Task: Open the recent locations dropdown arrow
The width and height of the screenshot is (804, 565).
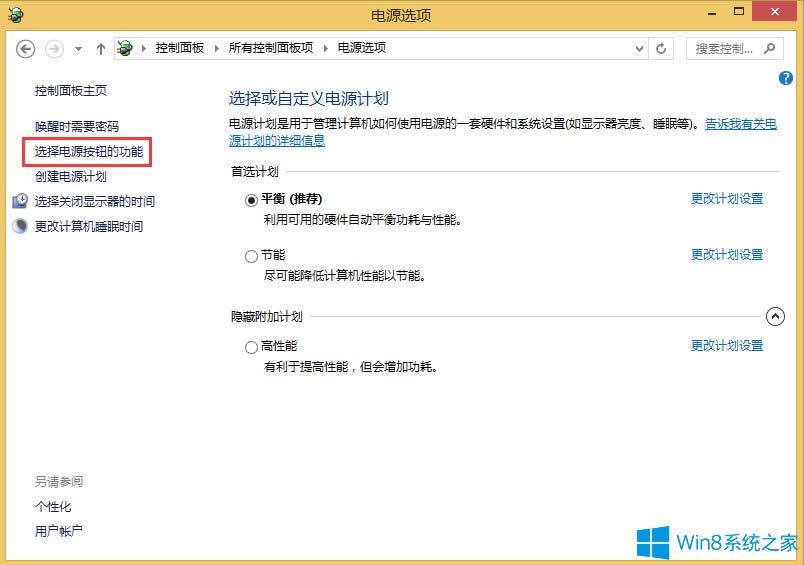Action: (x=78, y=49)
